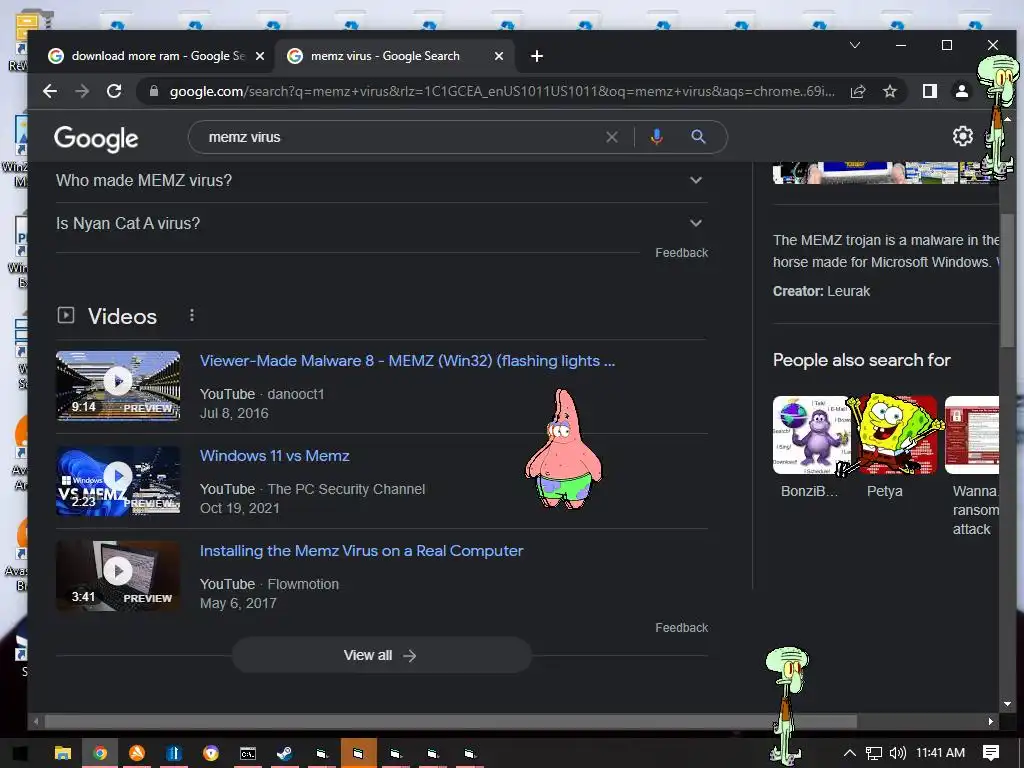Screen dimensions: 1024x768
Task: Reload the Google search page
Action: tap(114, 91)
